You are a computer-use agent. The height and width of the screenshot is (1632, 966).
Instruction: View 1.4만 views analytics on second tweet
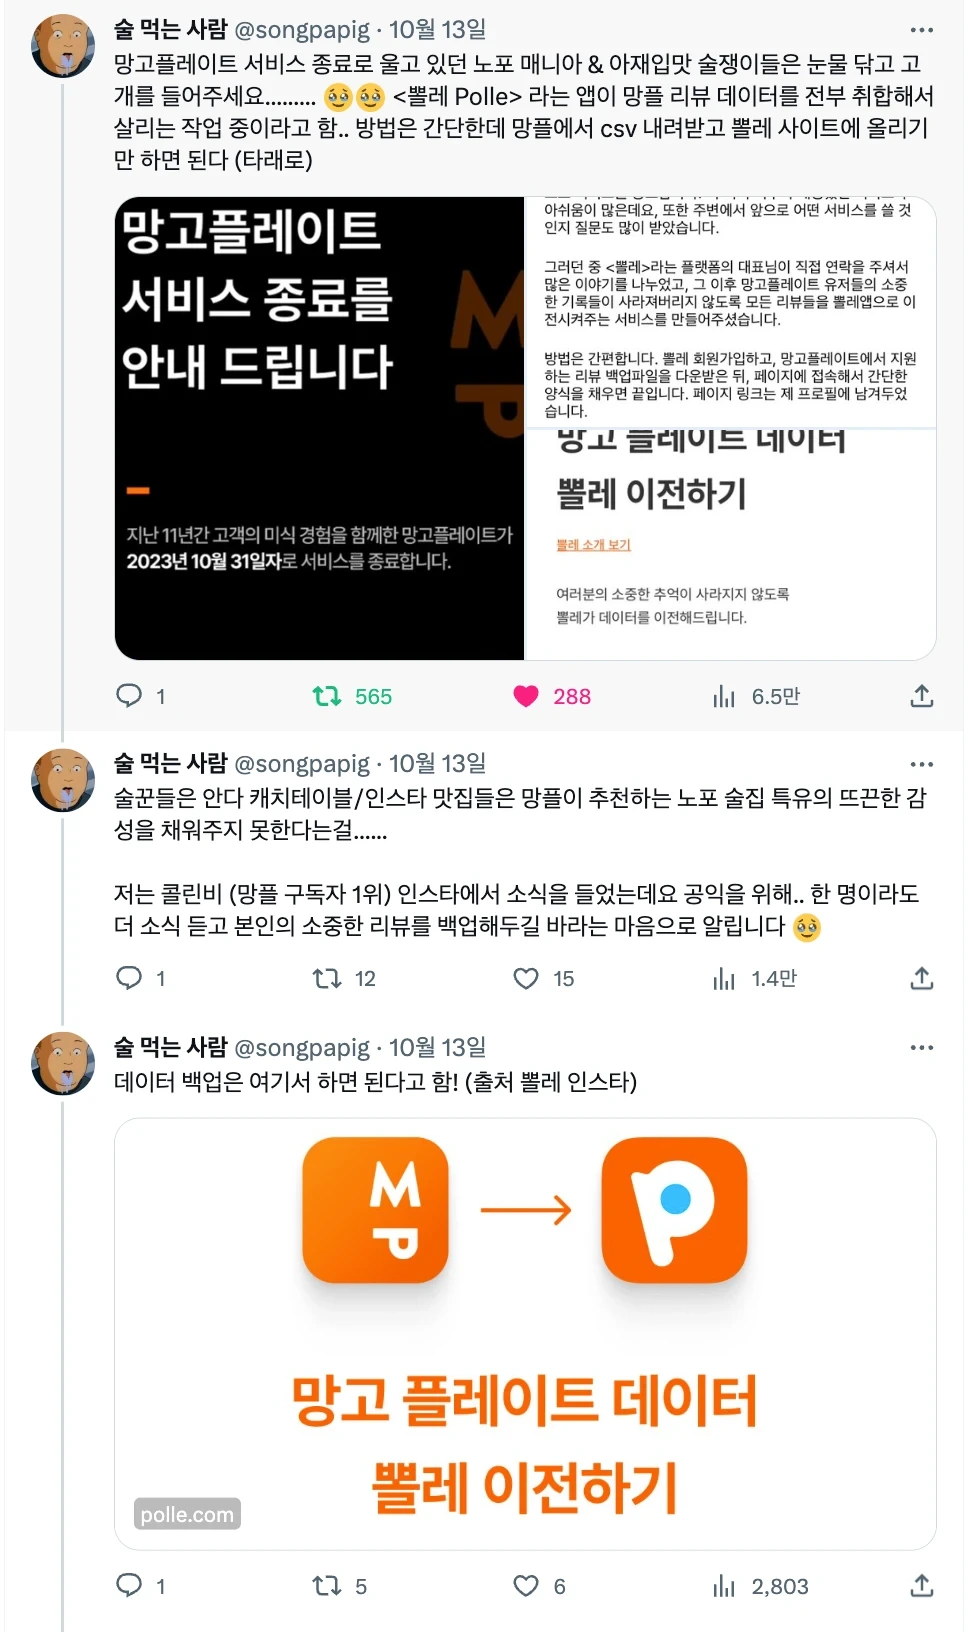[724, 978]
